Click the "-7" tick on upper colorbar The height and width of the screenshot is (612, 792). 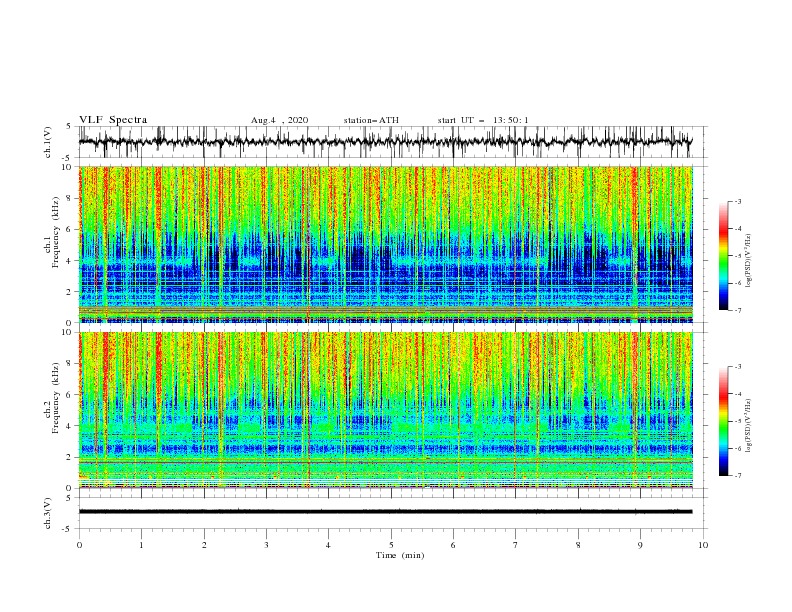[737, 310]
